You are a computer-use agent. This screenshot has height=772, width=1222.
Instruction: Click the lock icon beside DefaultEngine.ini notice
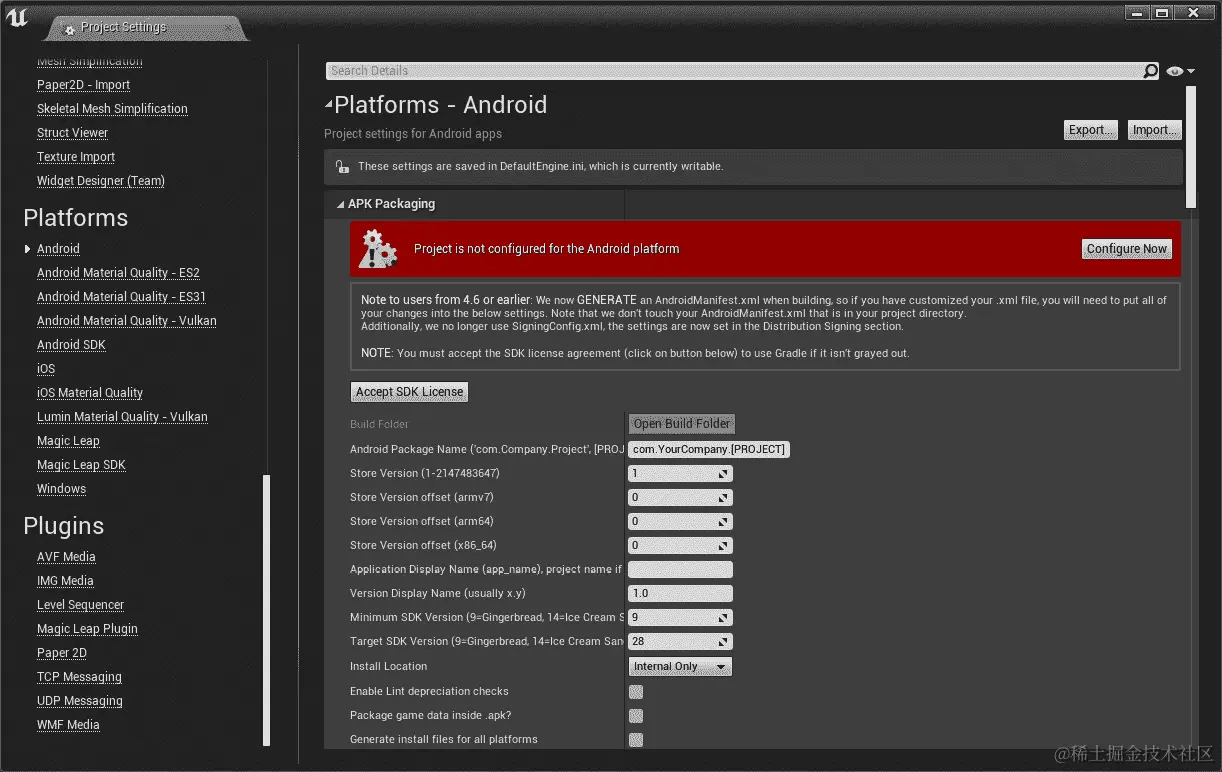tap(342, 167)
